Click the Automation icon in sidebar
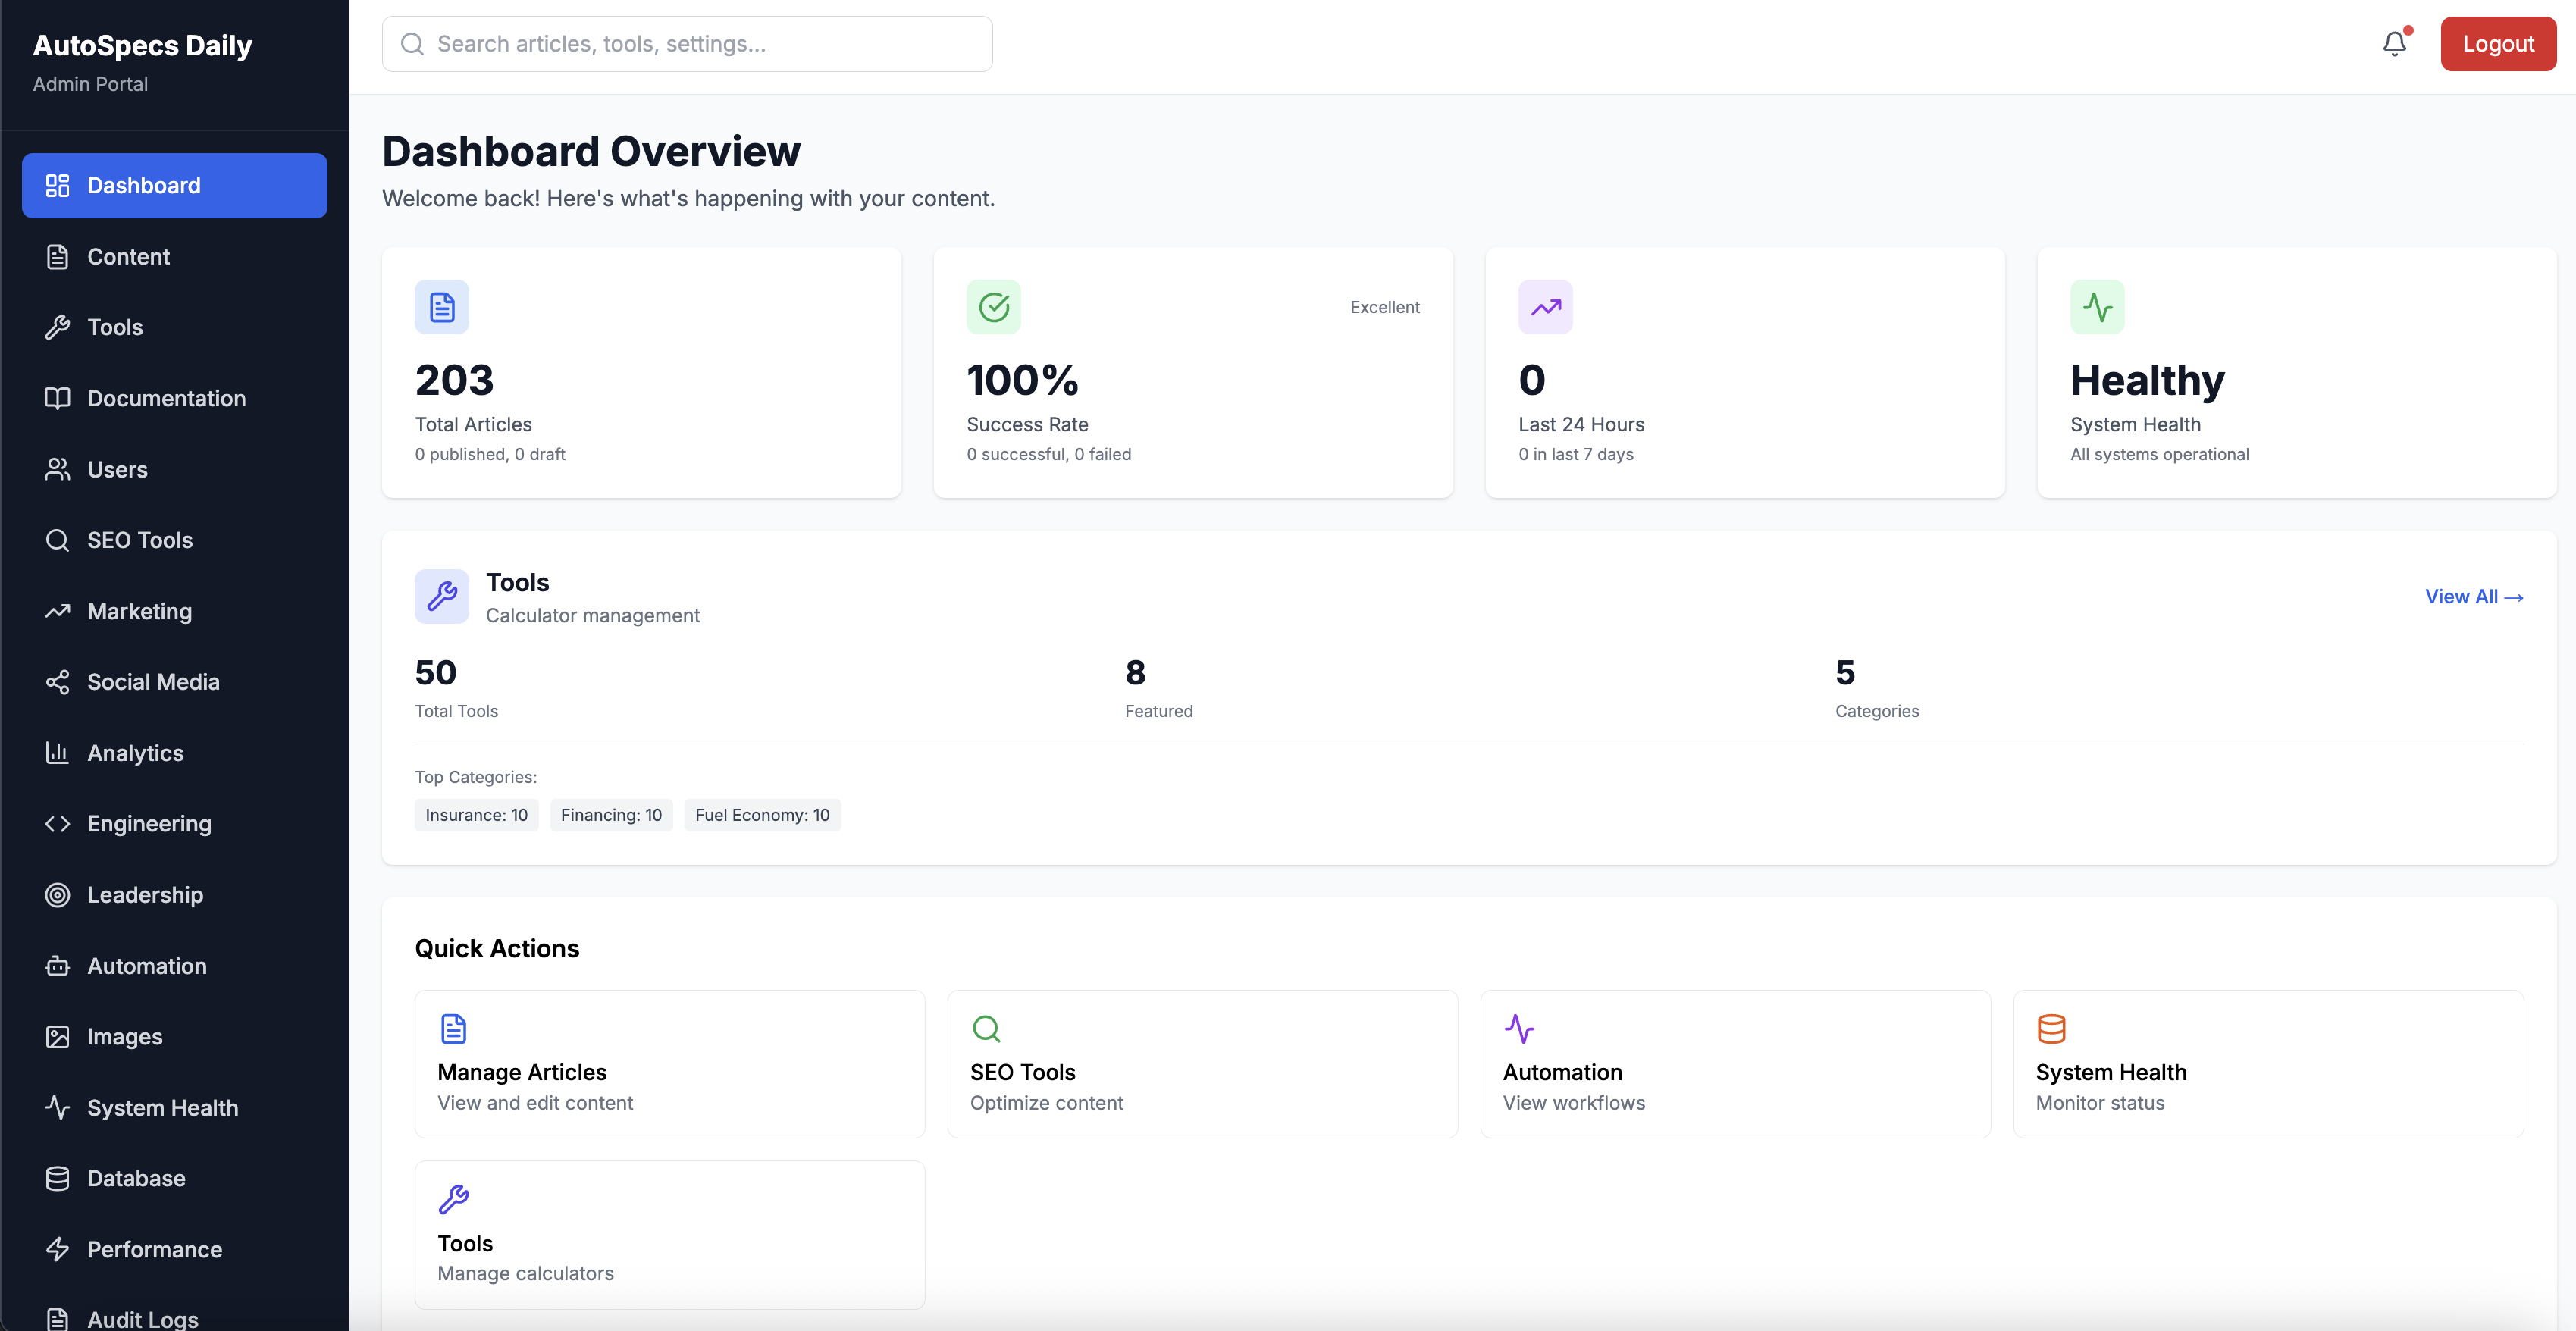2576x1331 pixels. [x=57, y=965]
